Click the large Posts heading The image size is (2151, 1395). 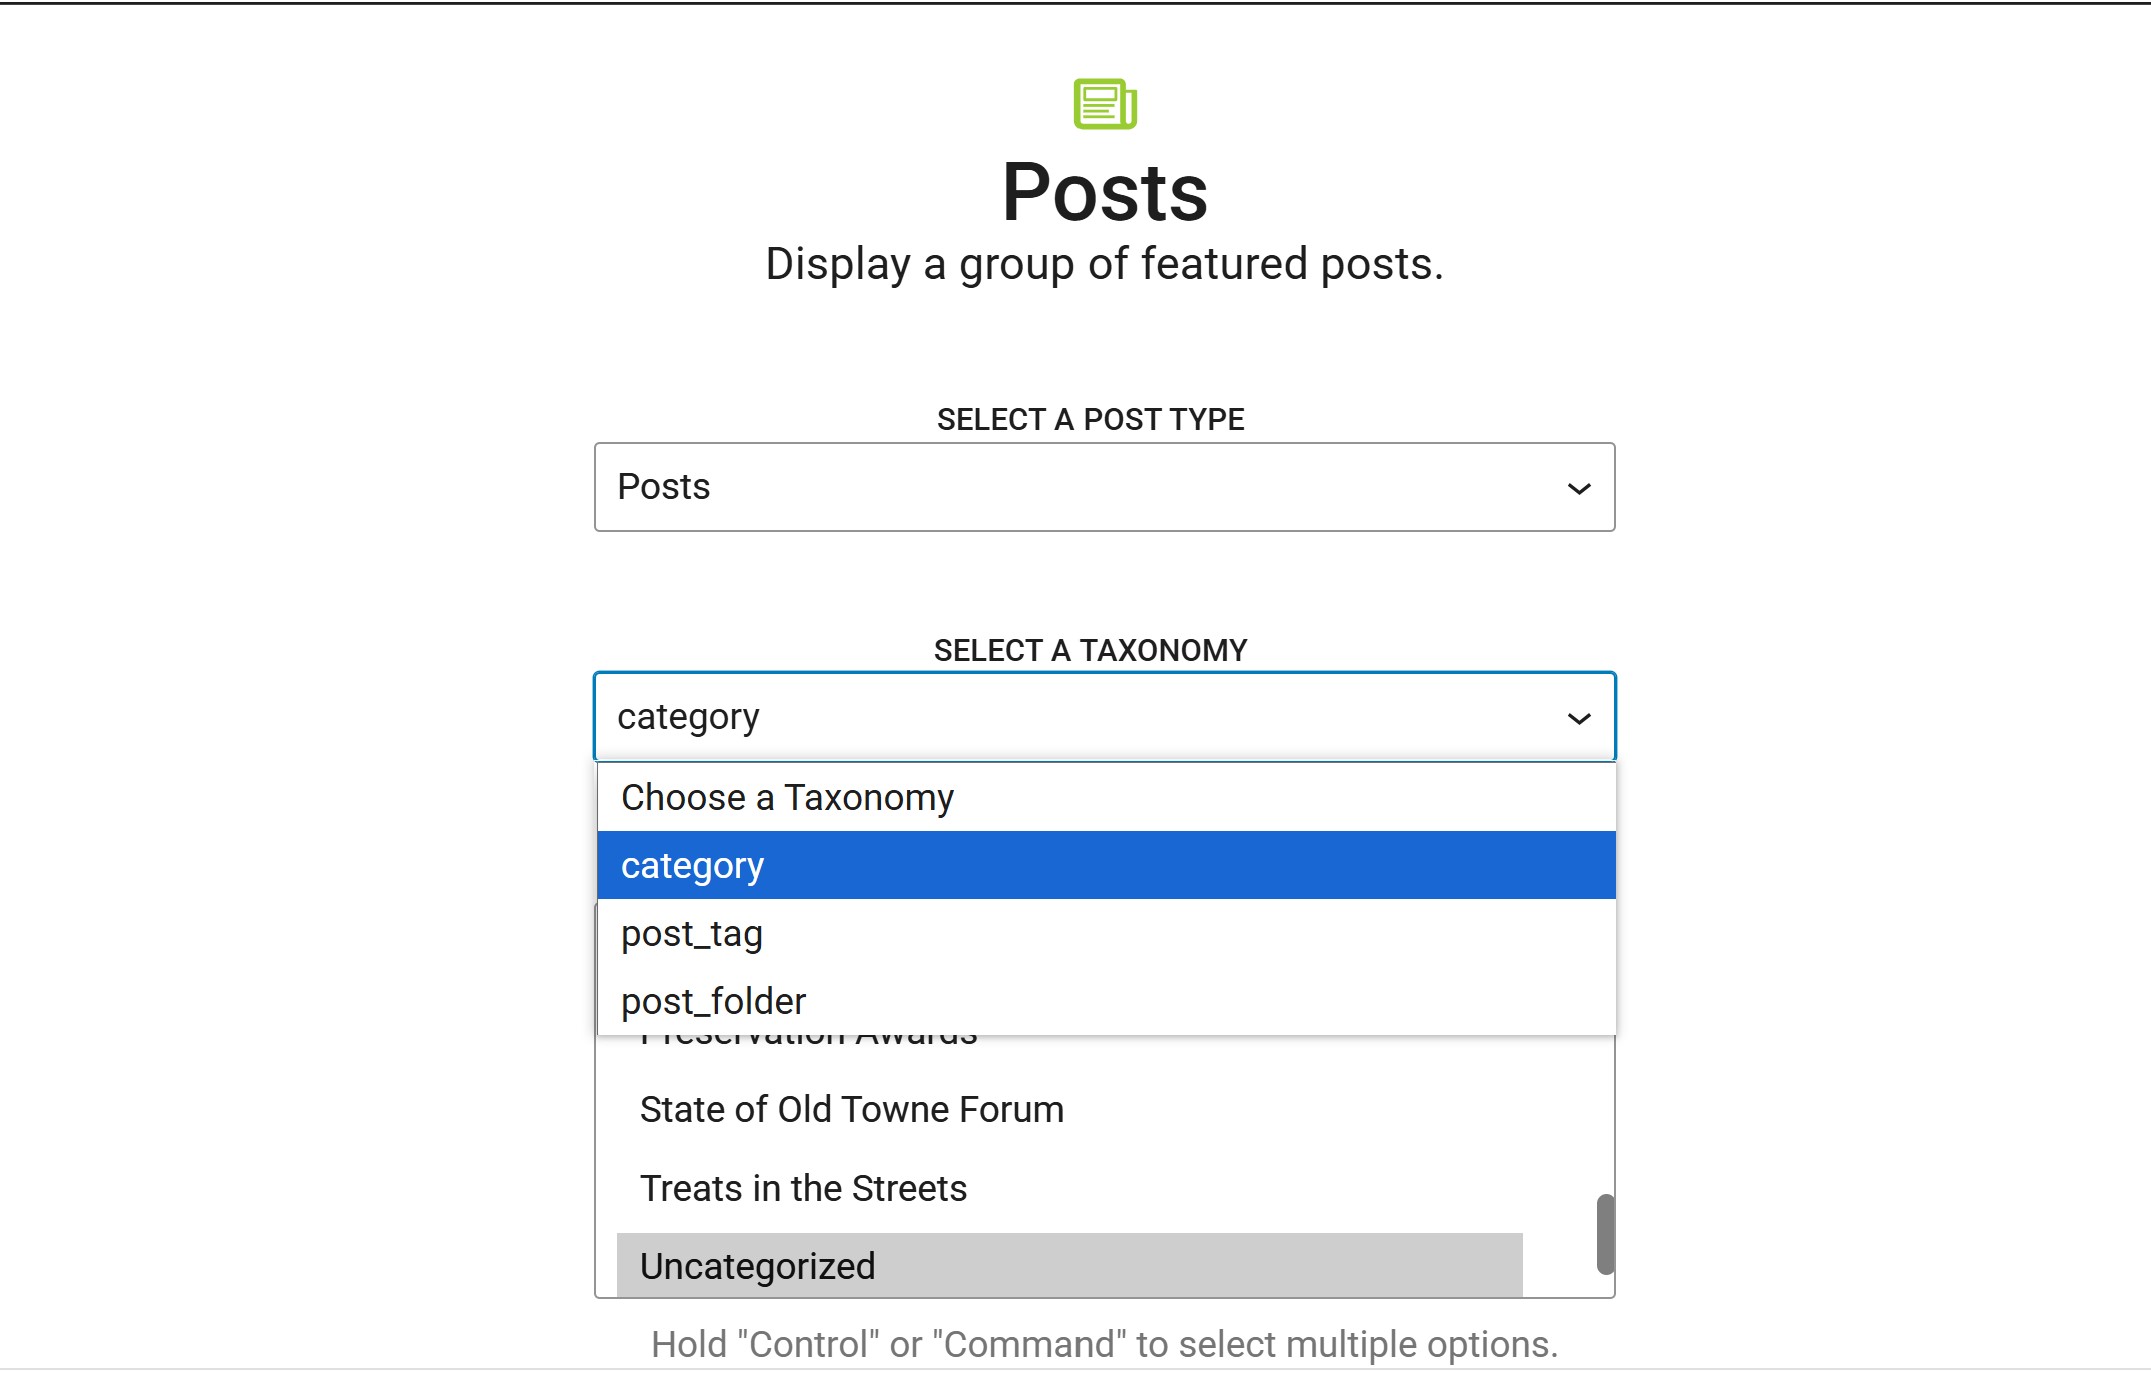click(1105, 192)
